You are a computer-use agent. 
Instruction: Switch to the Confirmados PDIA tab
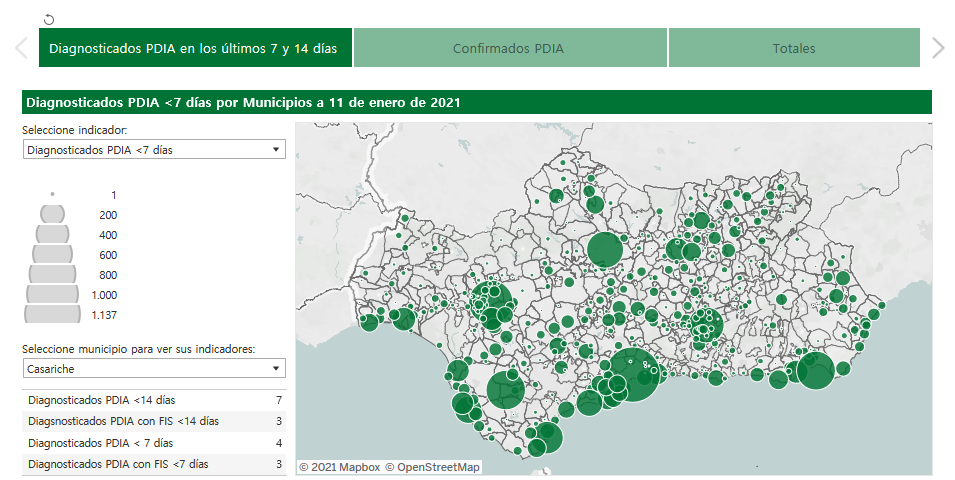(509, 48)
